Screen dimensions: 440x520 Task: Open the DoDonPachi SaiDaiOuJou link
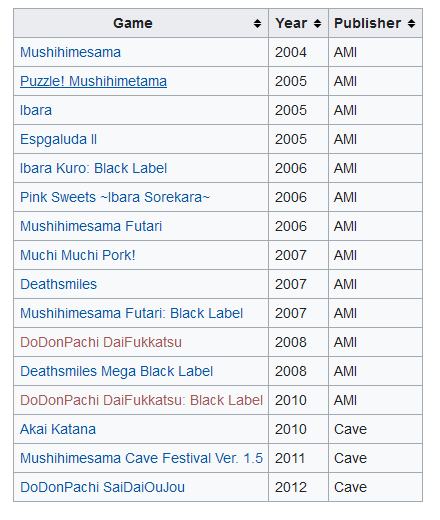102,487
